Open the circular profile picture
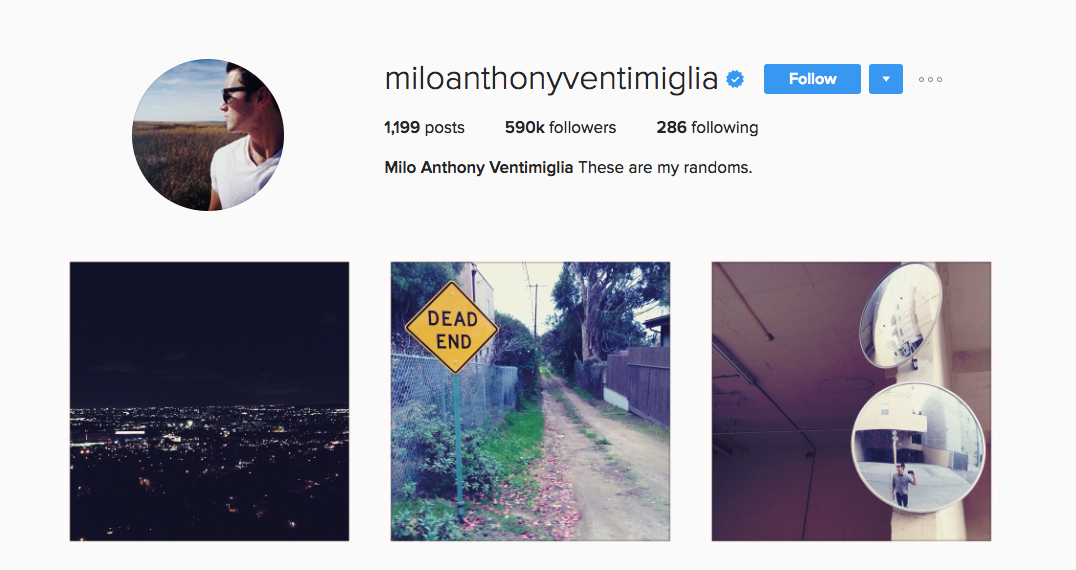The height and width of the screenshot is (570, 1076). click(x=208, y=134)
